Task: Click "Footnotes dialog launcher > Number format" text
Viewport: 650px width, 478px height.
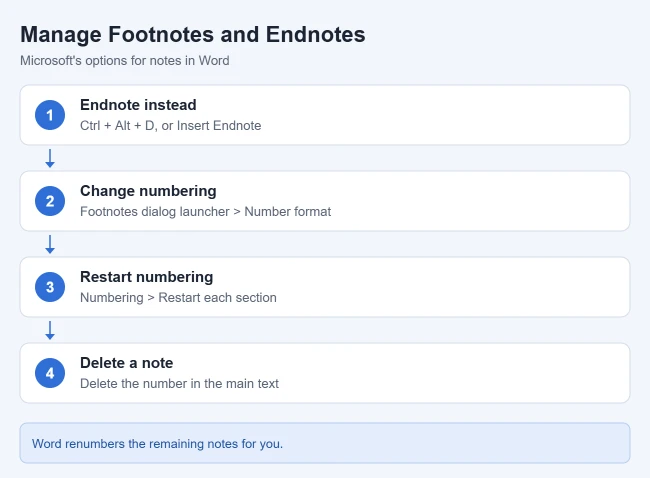Action: pyautogui.click(x=205, y=211)
